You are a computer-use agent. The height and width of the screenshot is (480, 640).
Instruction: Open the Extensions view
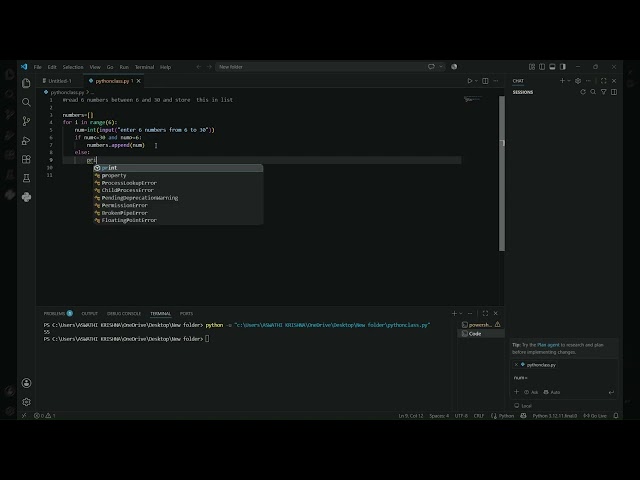click(x=26, y=159)
